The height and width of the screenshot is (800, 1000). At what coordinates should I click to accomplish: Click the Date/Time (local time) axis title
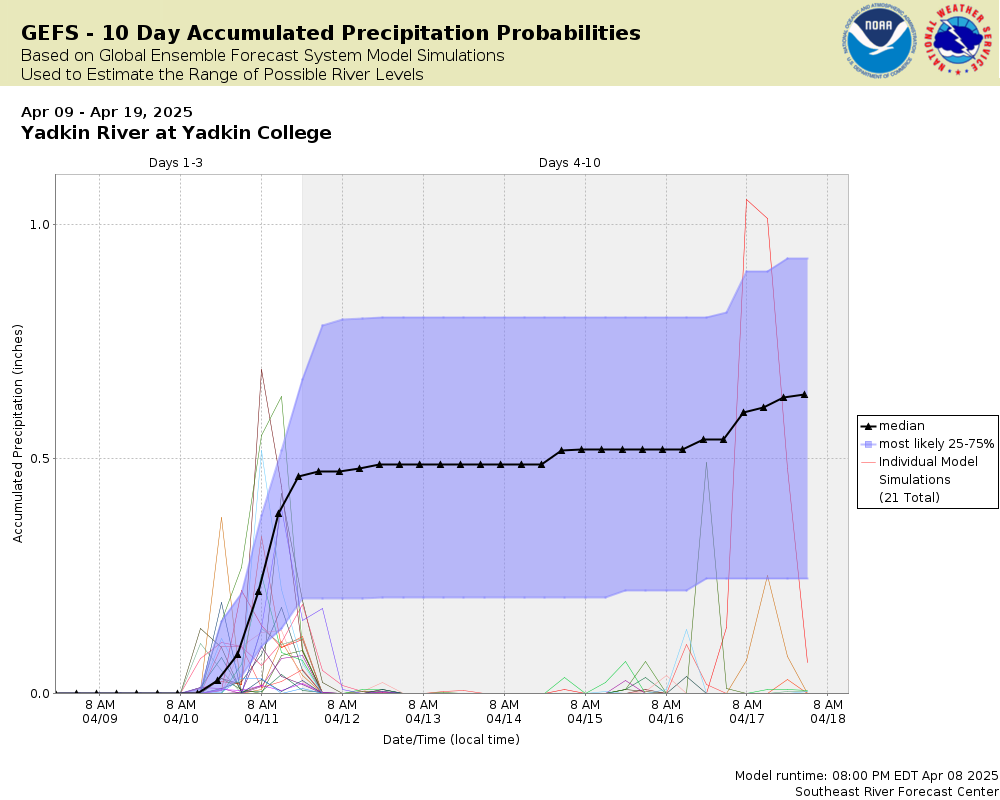pos(452,740)
